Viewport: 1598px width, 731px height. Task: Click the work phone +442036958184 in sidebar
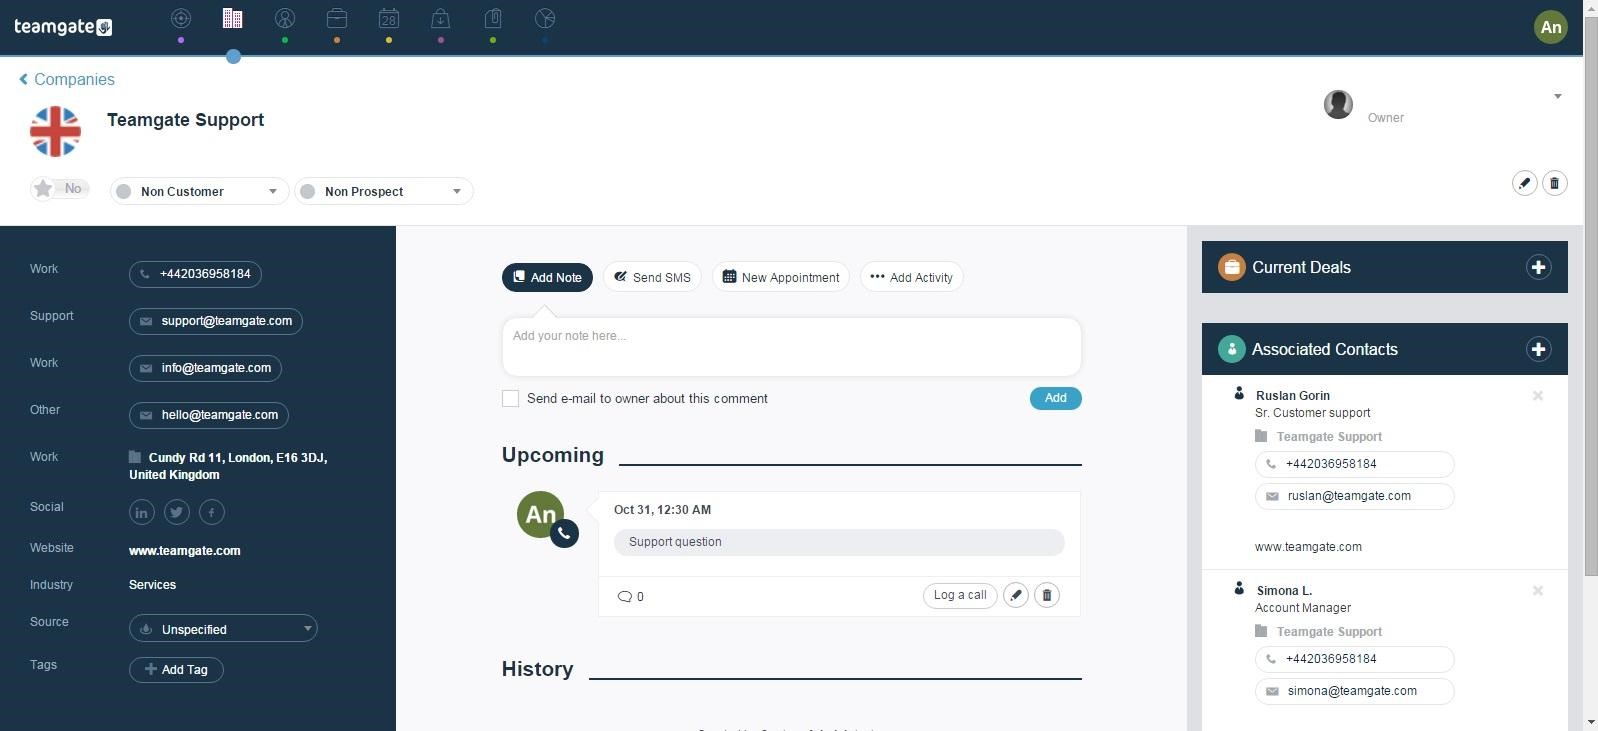(195, 274)
